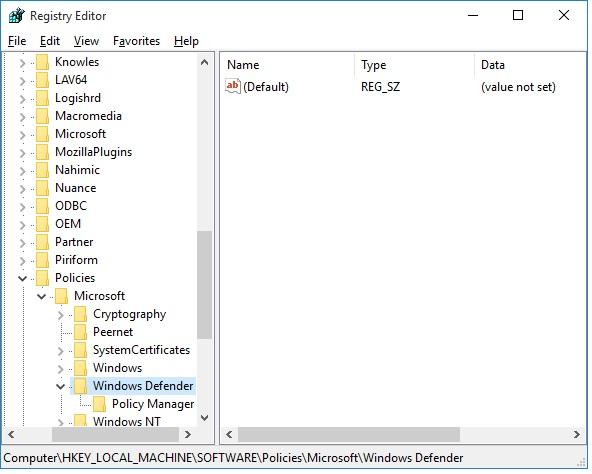Screen dimensions: 592x474
Task: Open the Favorites menu
Action: (136, 41)
